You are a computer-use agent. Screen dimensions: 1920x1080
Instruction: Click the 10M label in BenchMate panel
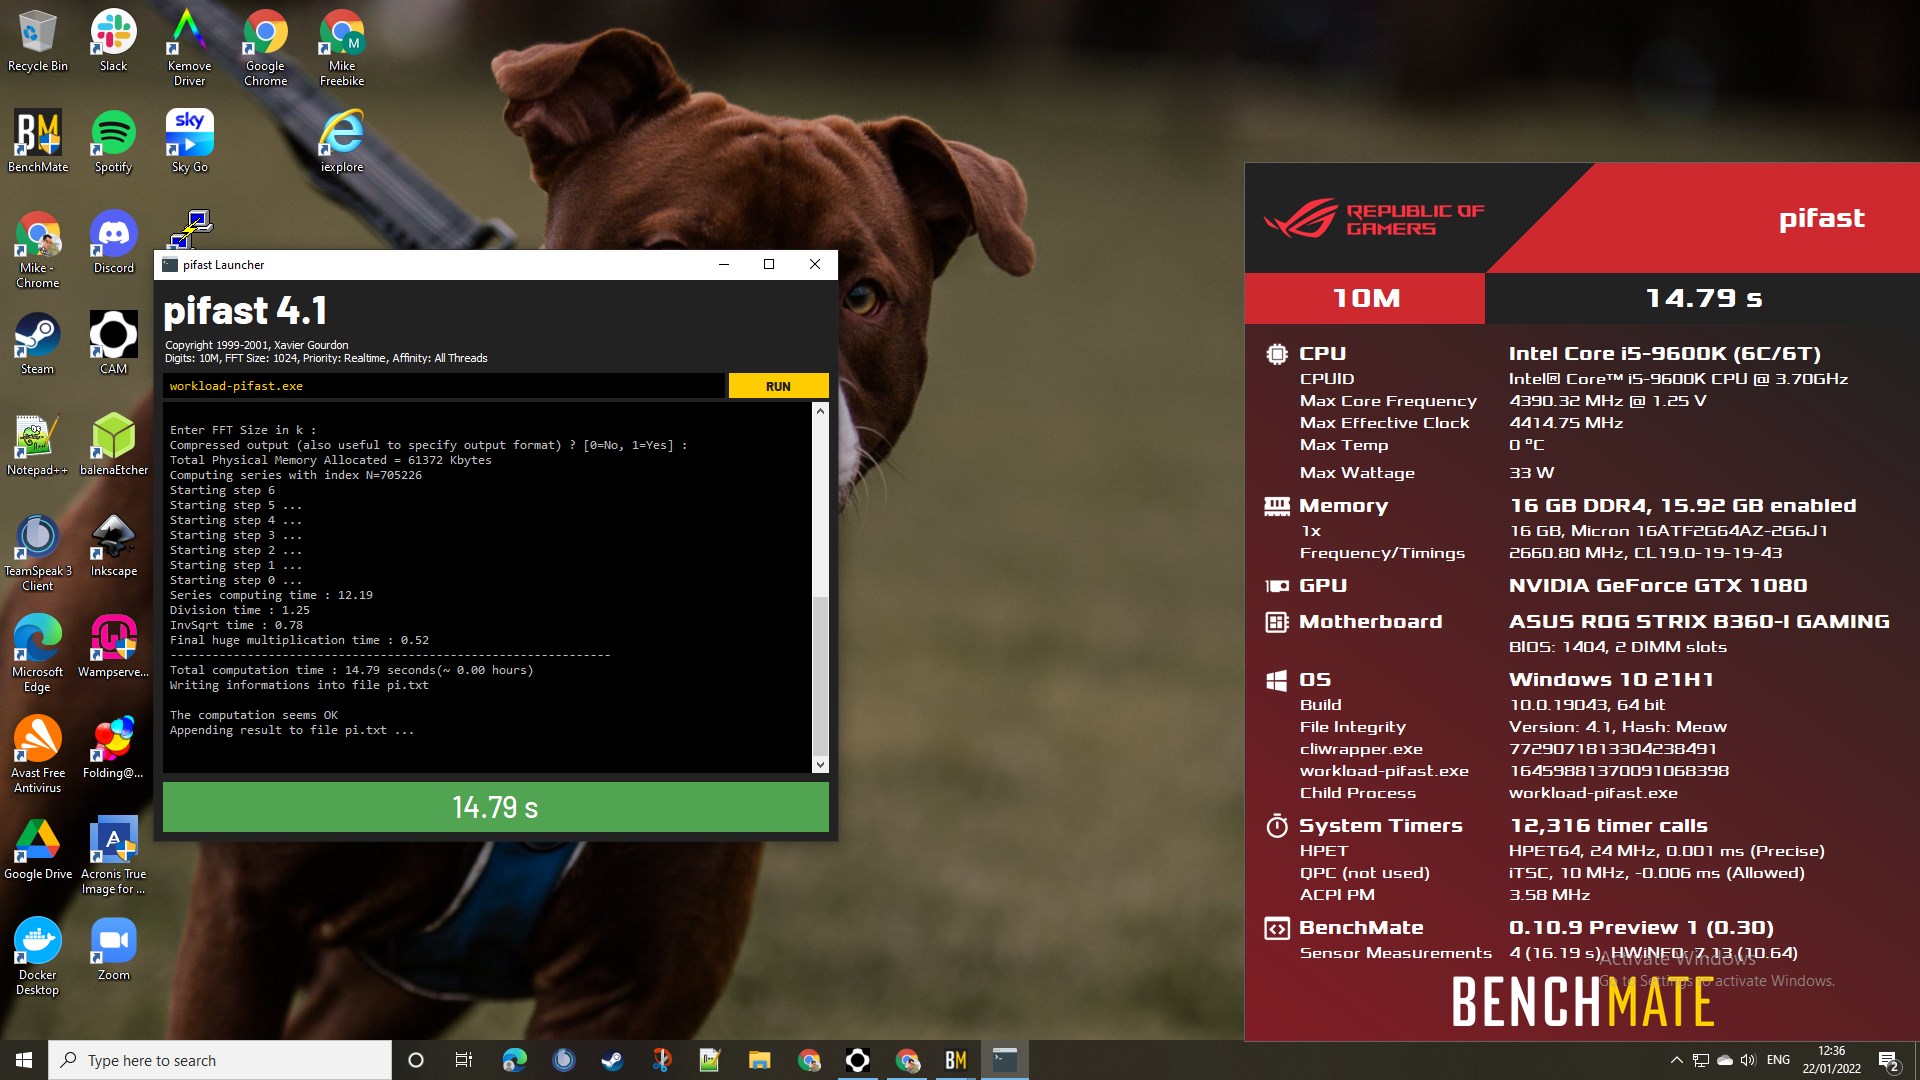pyautogui.click(x=1366, y=298)
